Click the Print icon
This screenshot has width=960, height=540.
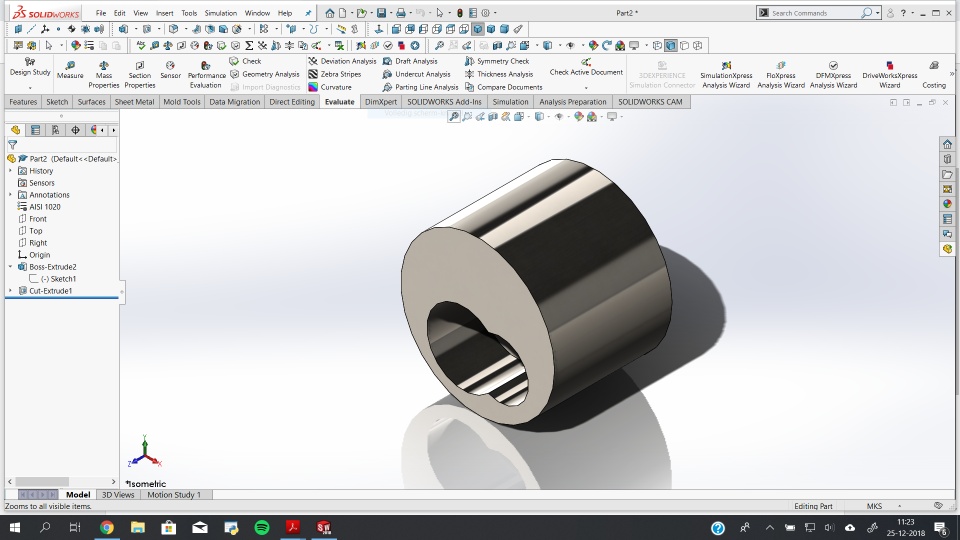click(400, 13)
